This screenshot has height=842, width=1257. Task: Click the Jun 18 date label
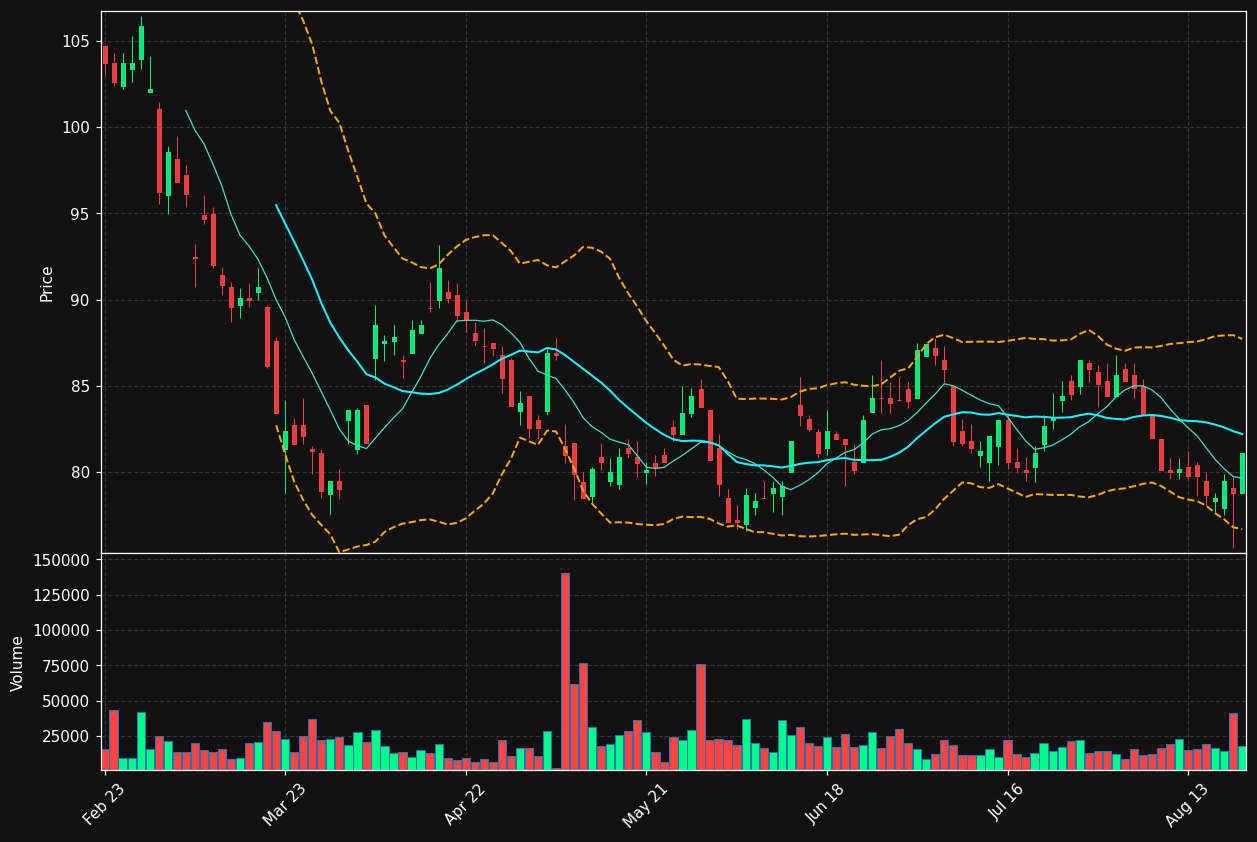827,804
